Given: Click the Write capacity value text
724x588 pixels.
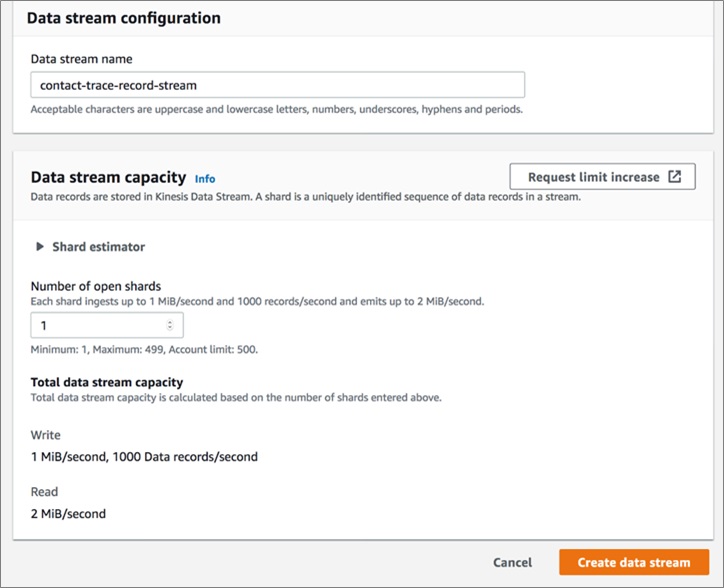Looking at the screenshot, I should click(x=144, y=457).
